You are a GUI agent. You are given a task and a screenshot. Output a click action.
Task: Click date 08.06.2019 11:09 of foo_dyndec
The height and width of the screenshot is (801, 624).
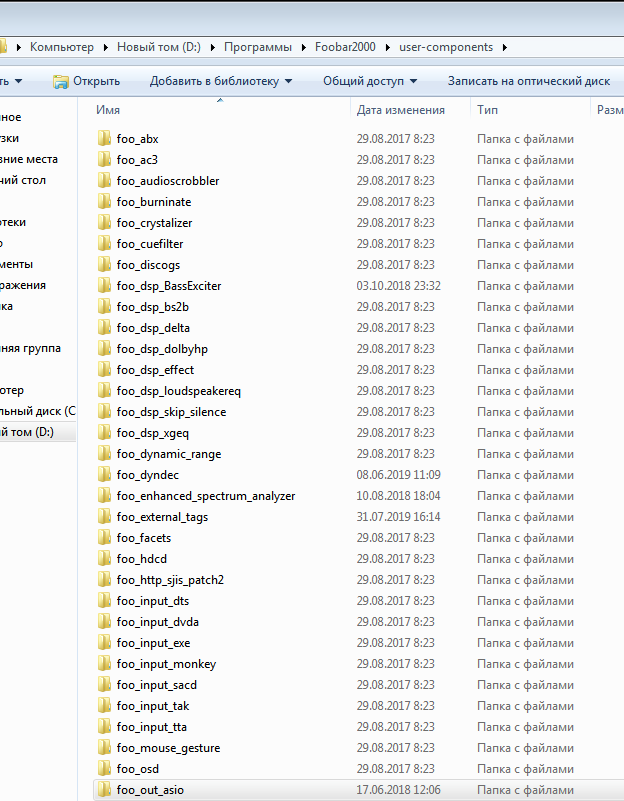(x=398, y=475)
